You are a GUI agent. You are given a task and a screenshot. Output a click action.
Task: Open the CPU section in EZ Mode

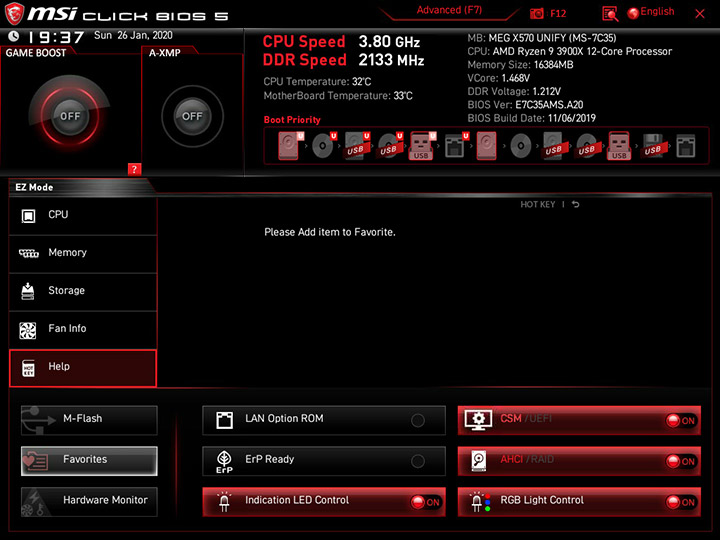coord(83,216)
